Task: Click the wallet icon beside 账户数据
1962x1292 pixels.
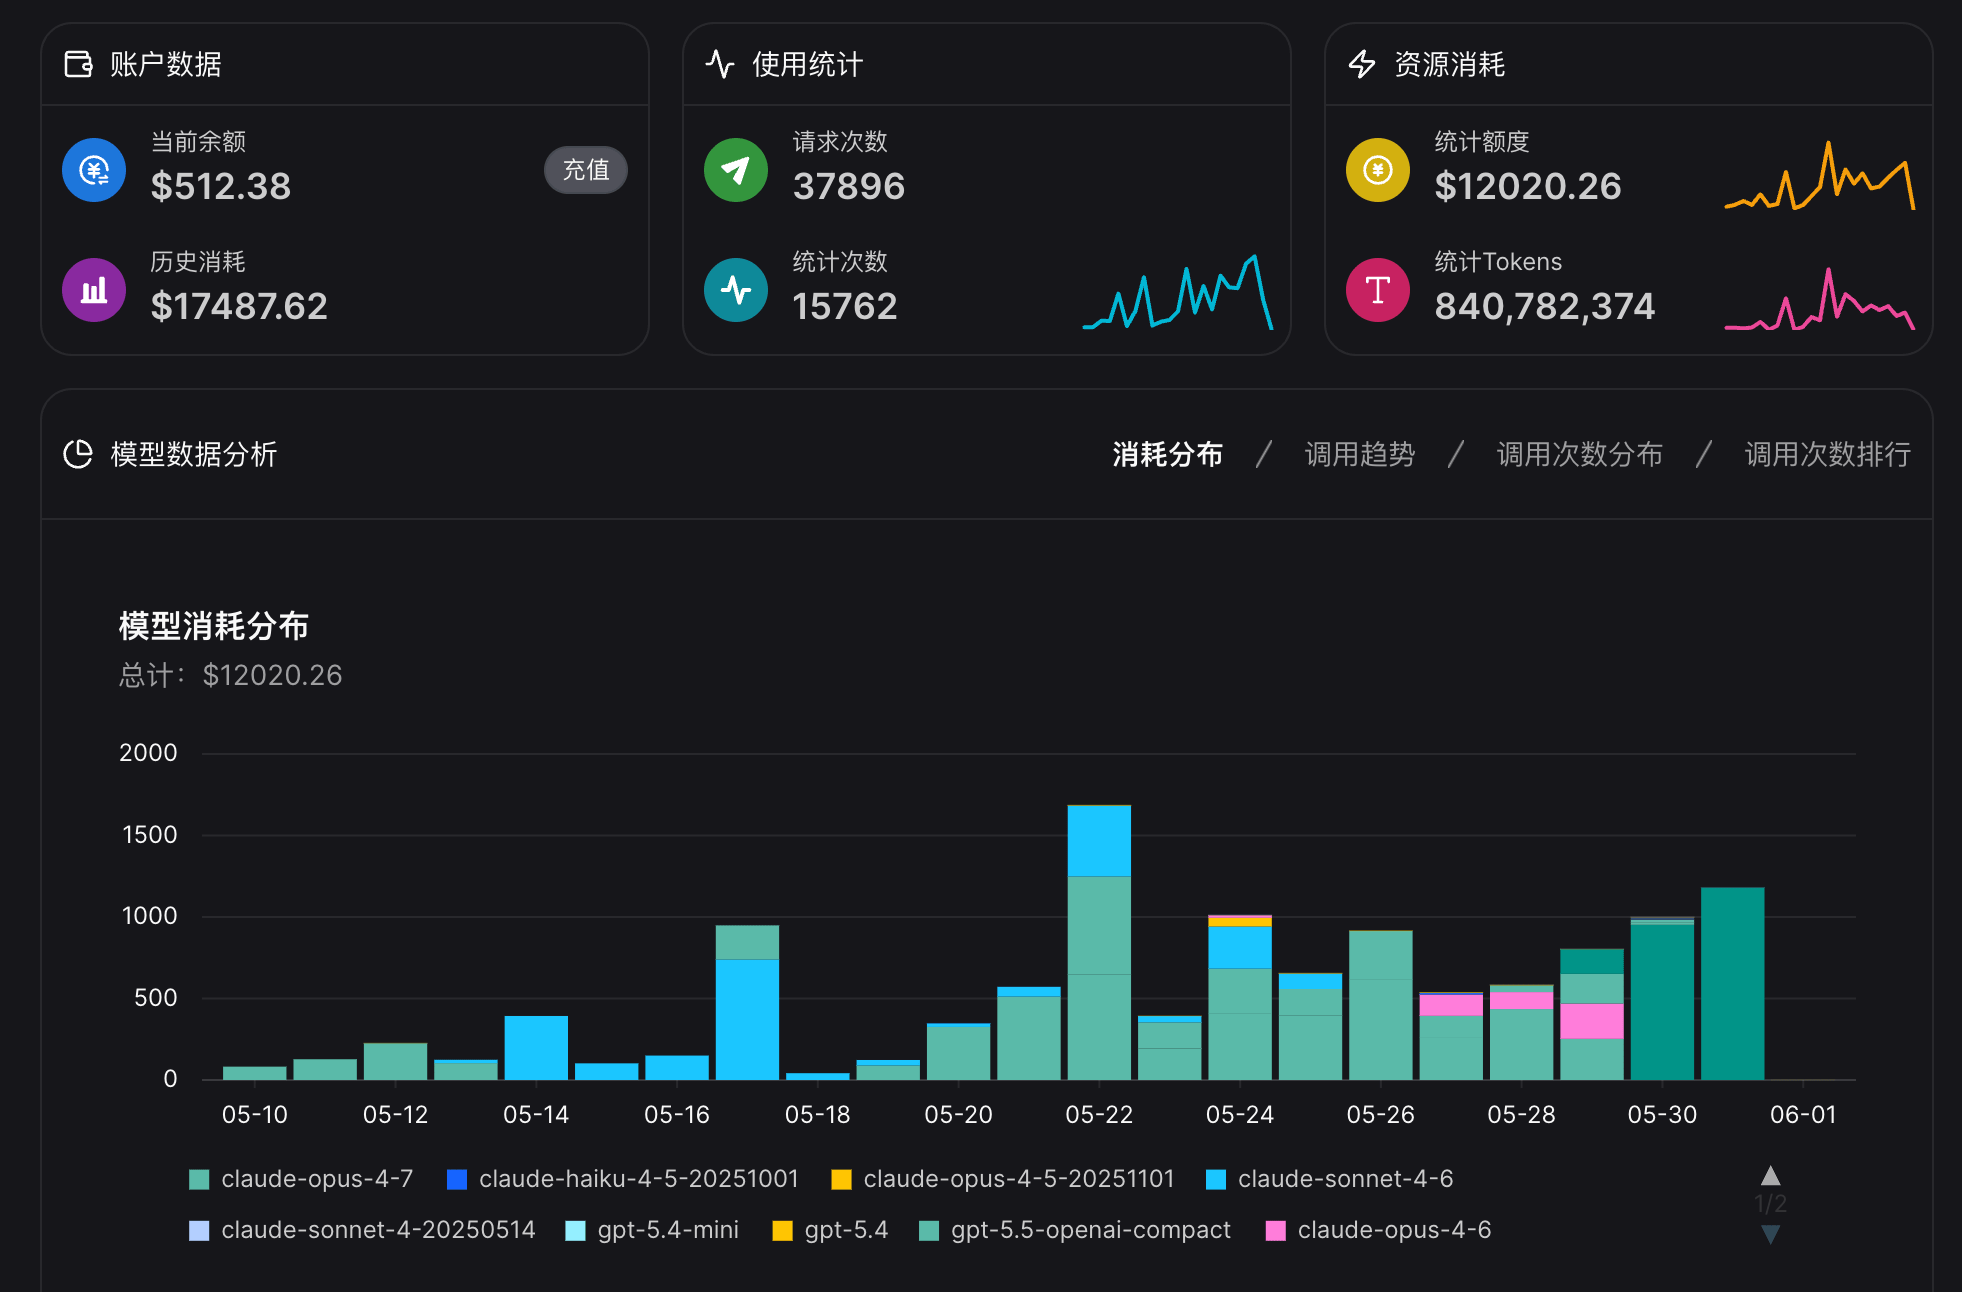Action: pyautogui.click(x=78, y=64)
